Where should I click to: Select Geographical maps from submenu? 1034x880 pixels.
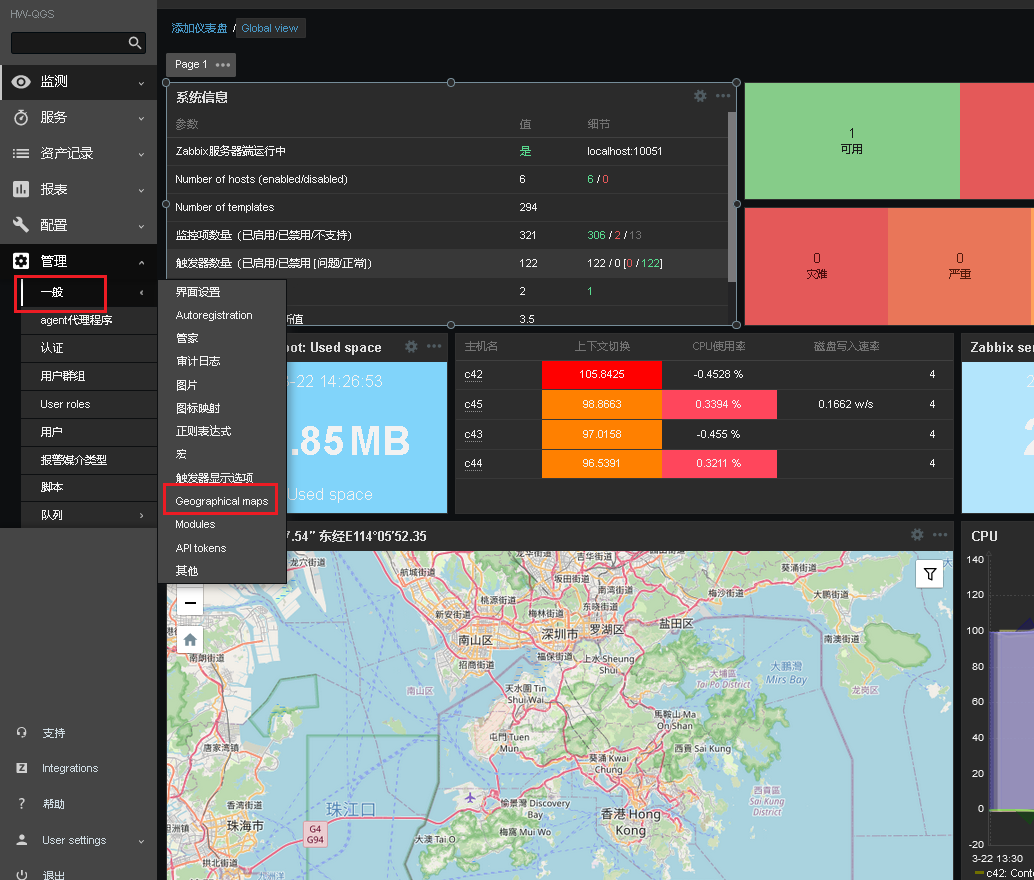point(222,501)
